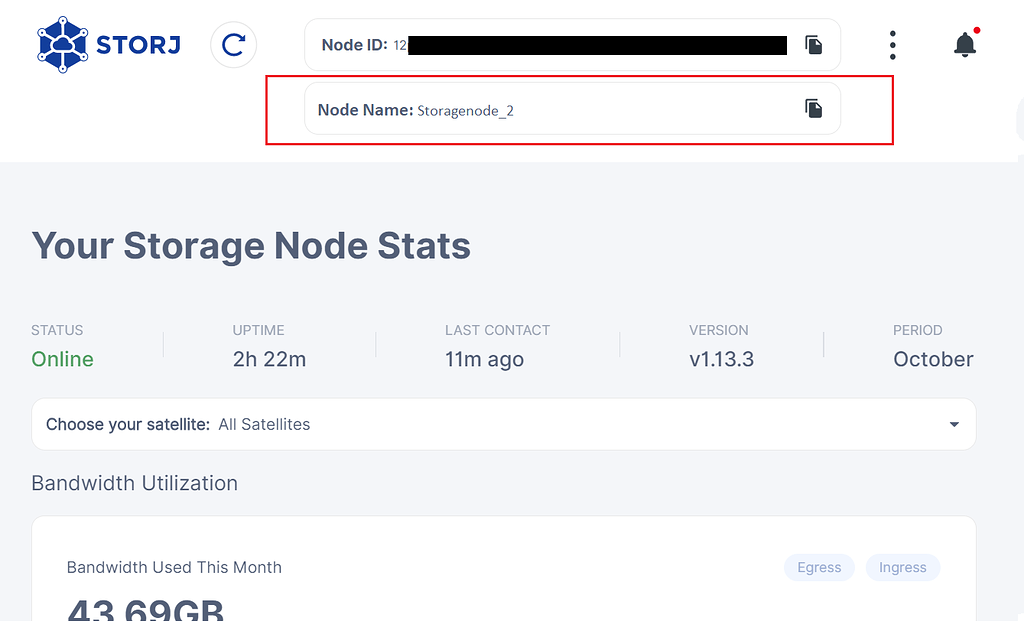1024x630 pixels.
Task: Open the Choose your satellite dropdown
Action: [x=503, y=424]
